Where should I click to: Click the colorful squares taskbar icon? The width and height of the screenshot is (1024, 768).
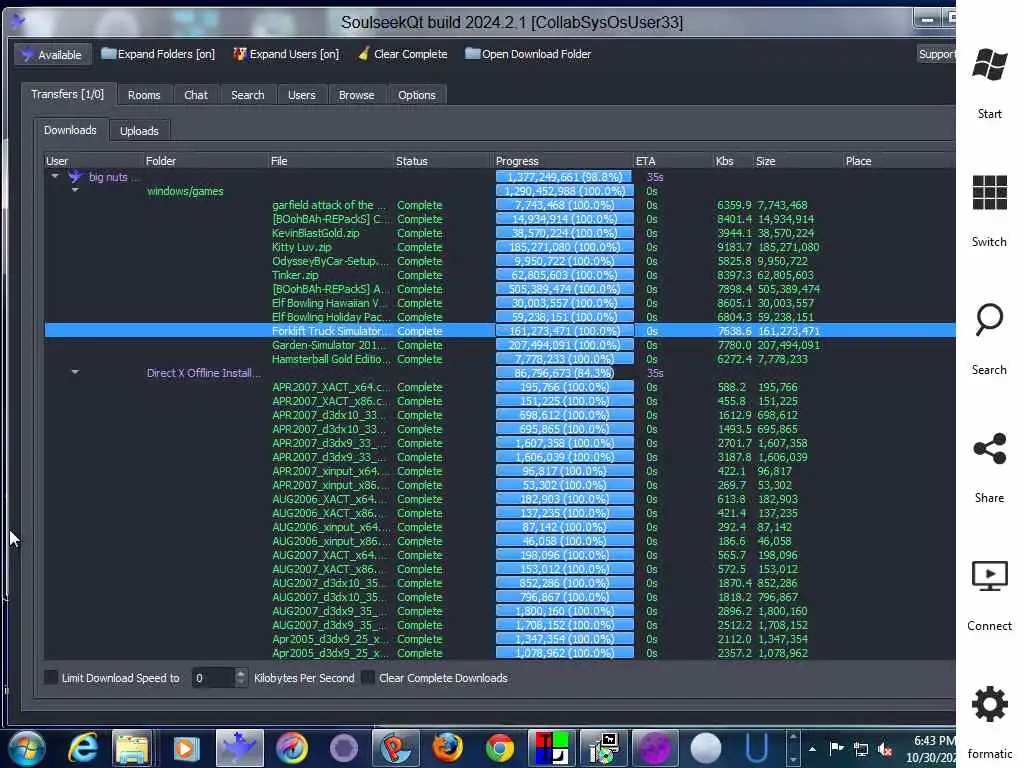552,748
